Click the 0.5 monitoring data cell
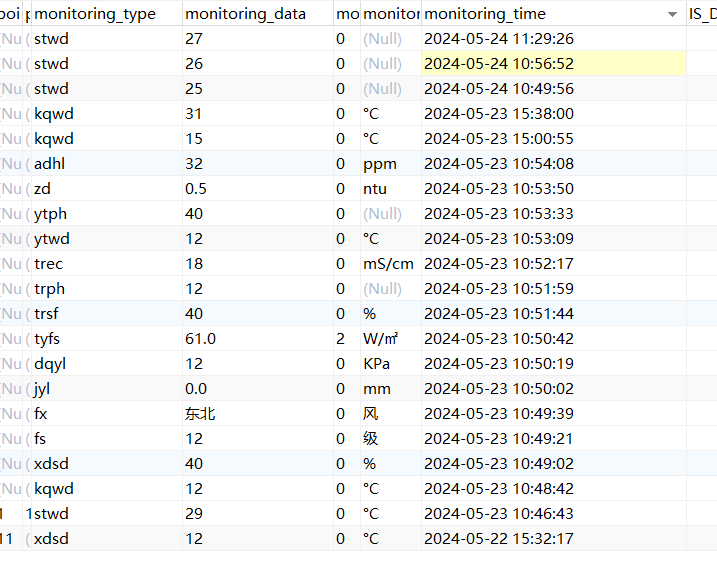717x576 pixels. click(x=197, y=188)
